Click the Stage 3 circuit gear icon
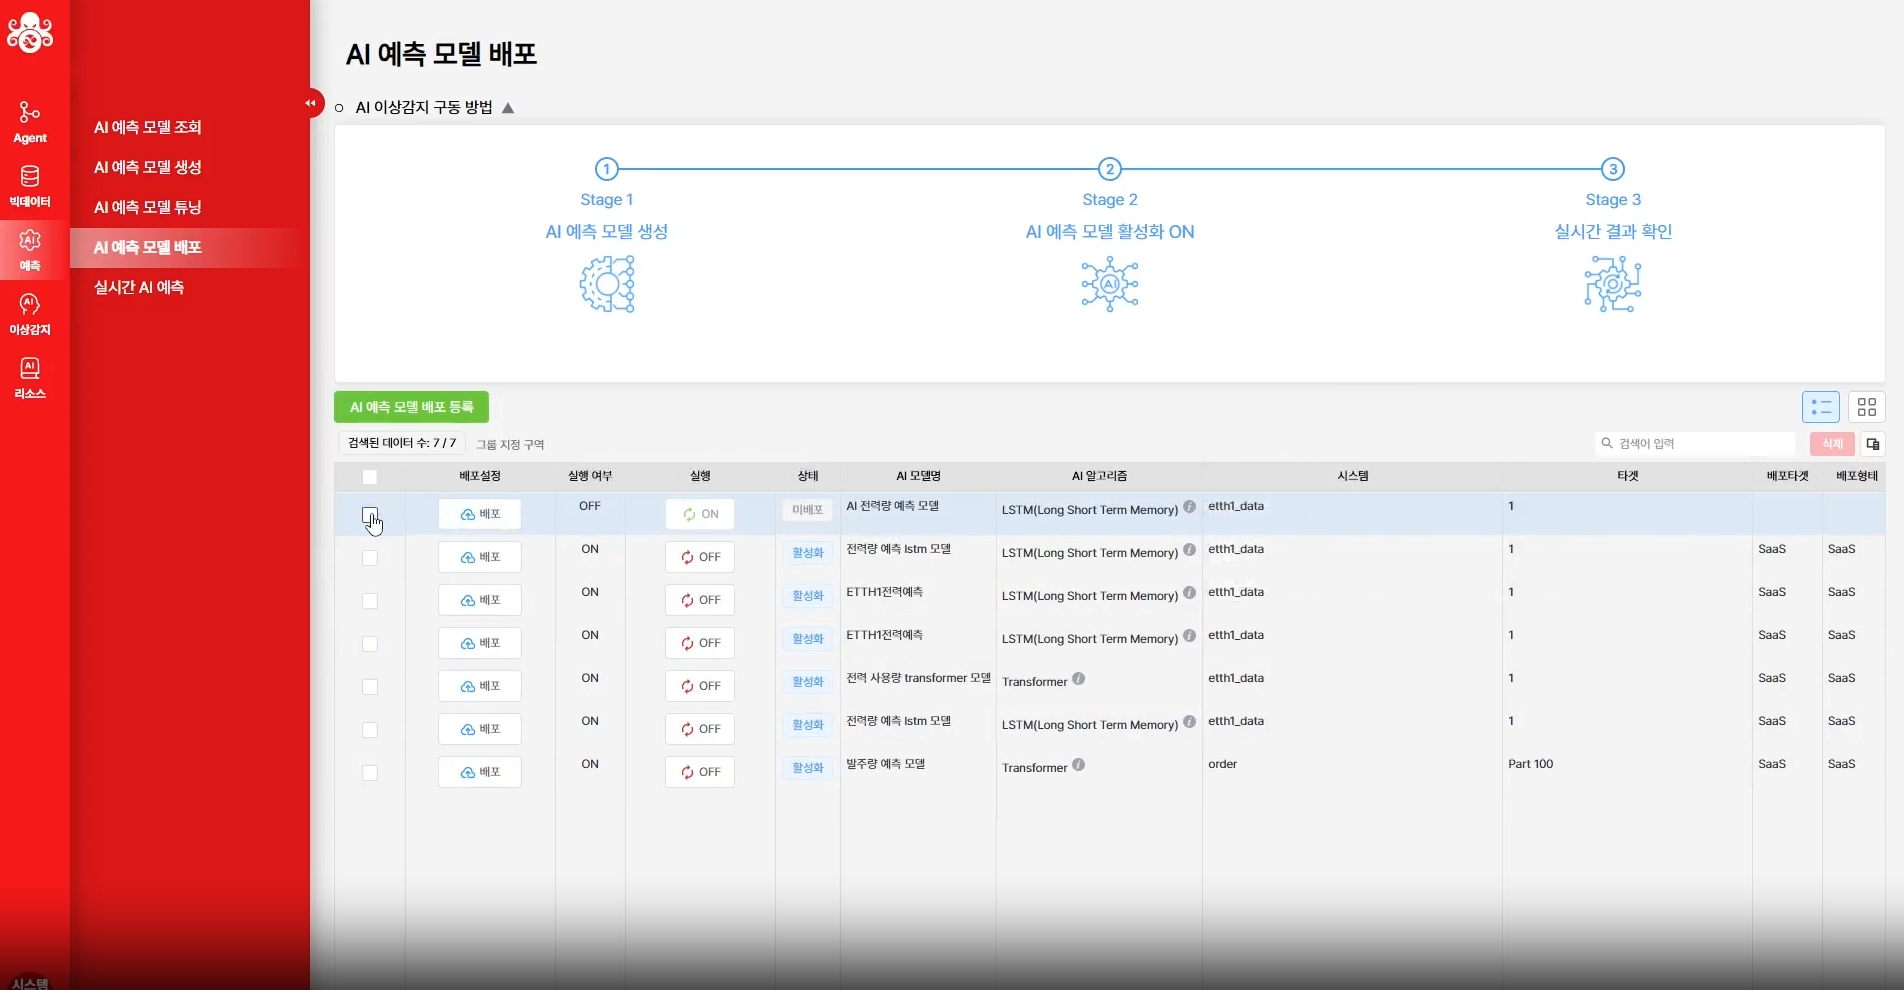 pos(1613,284)
